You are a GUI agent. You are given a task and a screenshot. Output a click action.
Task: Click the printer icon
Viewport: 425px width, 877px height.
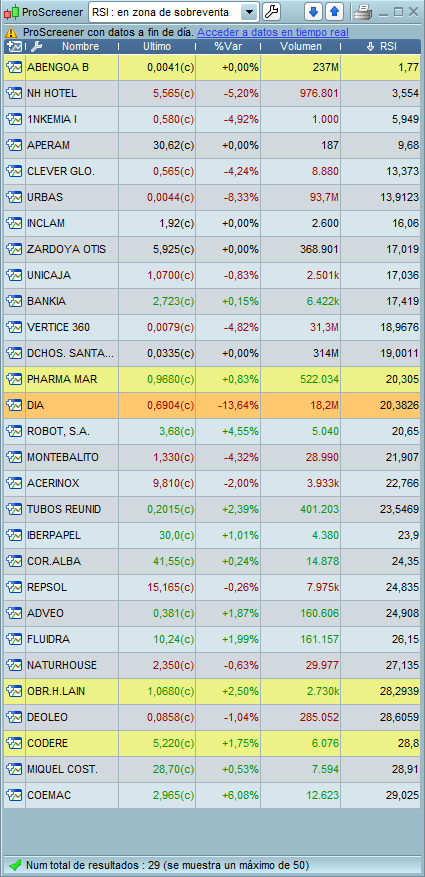point(362,12)
